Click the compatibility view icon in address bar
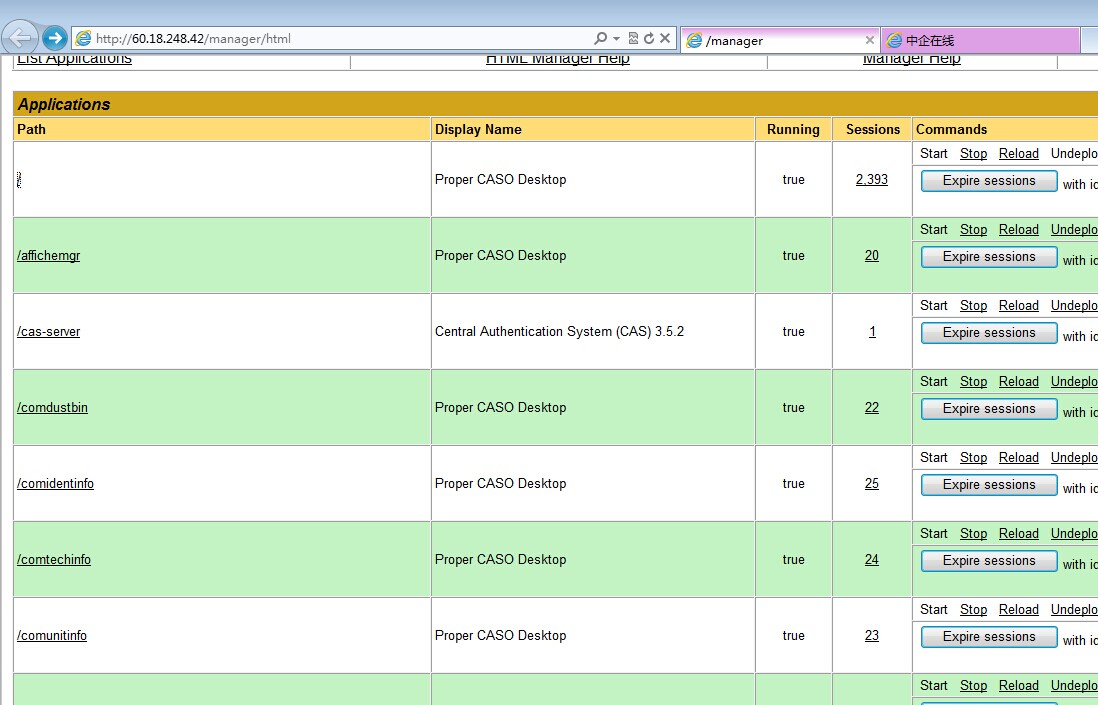 point(633,39)
